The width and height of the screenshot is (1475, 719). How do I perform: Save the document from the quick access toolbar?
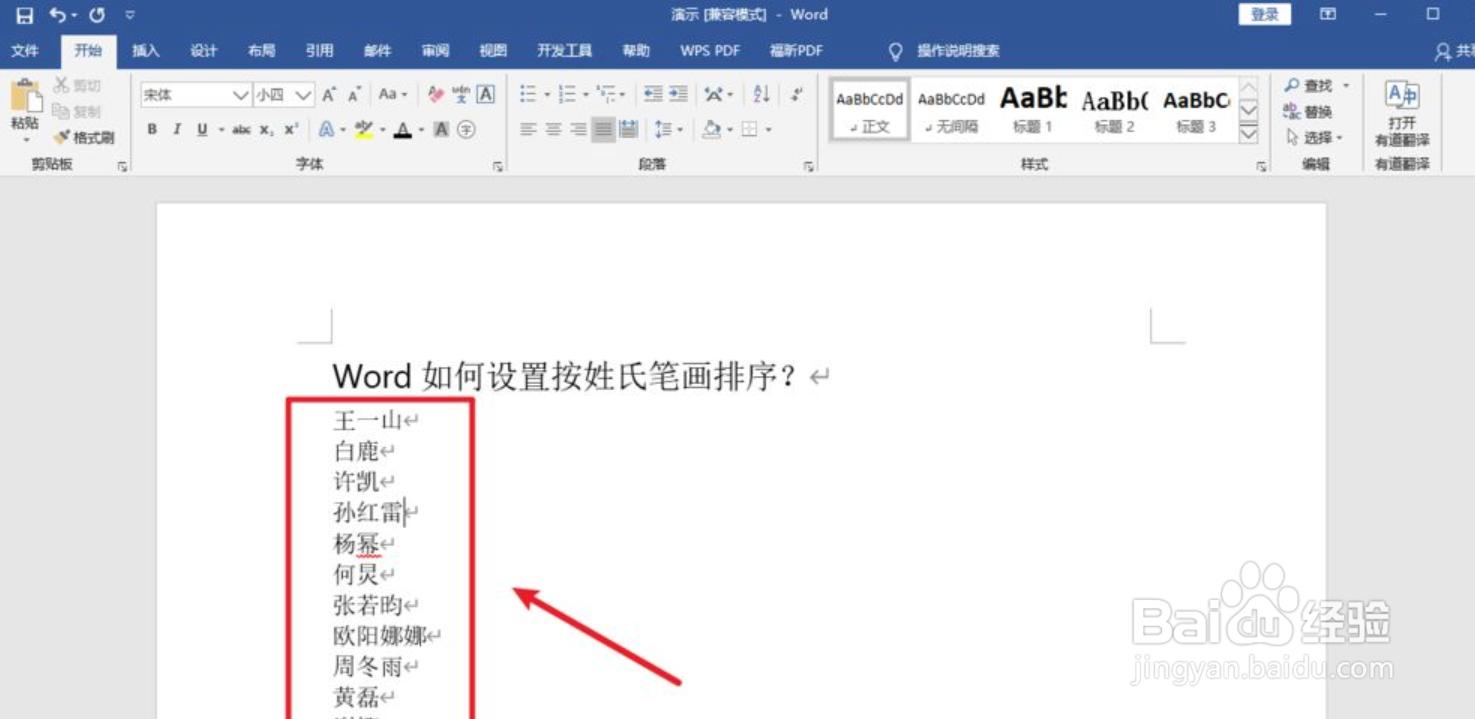pyautogui.click(x=24, y=15)
